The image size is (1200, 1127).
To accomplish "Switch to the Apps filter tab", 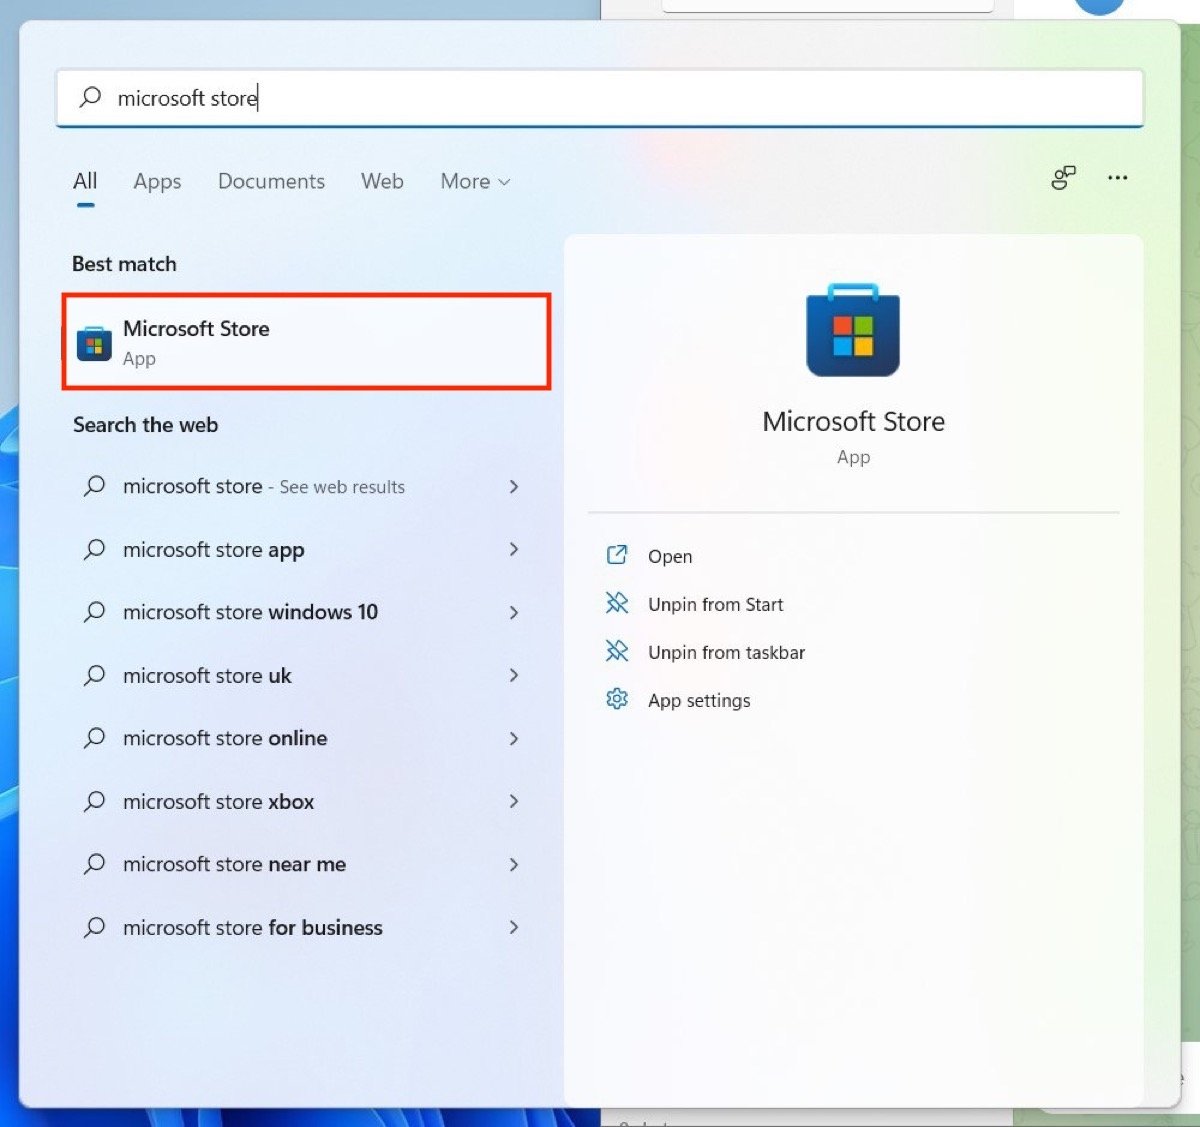I will [157, 181].
